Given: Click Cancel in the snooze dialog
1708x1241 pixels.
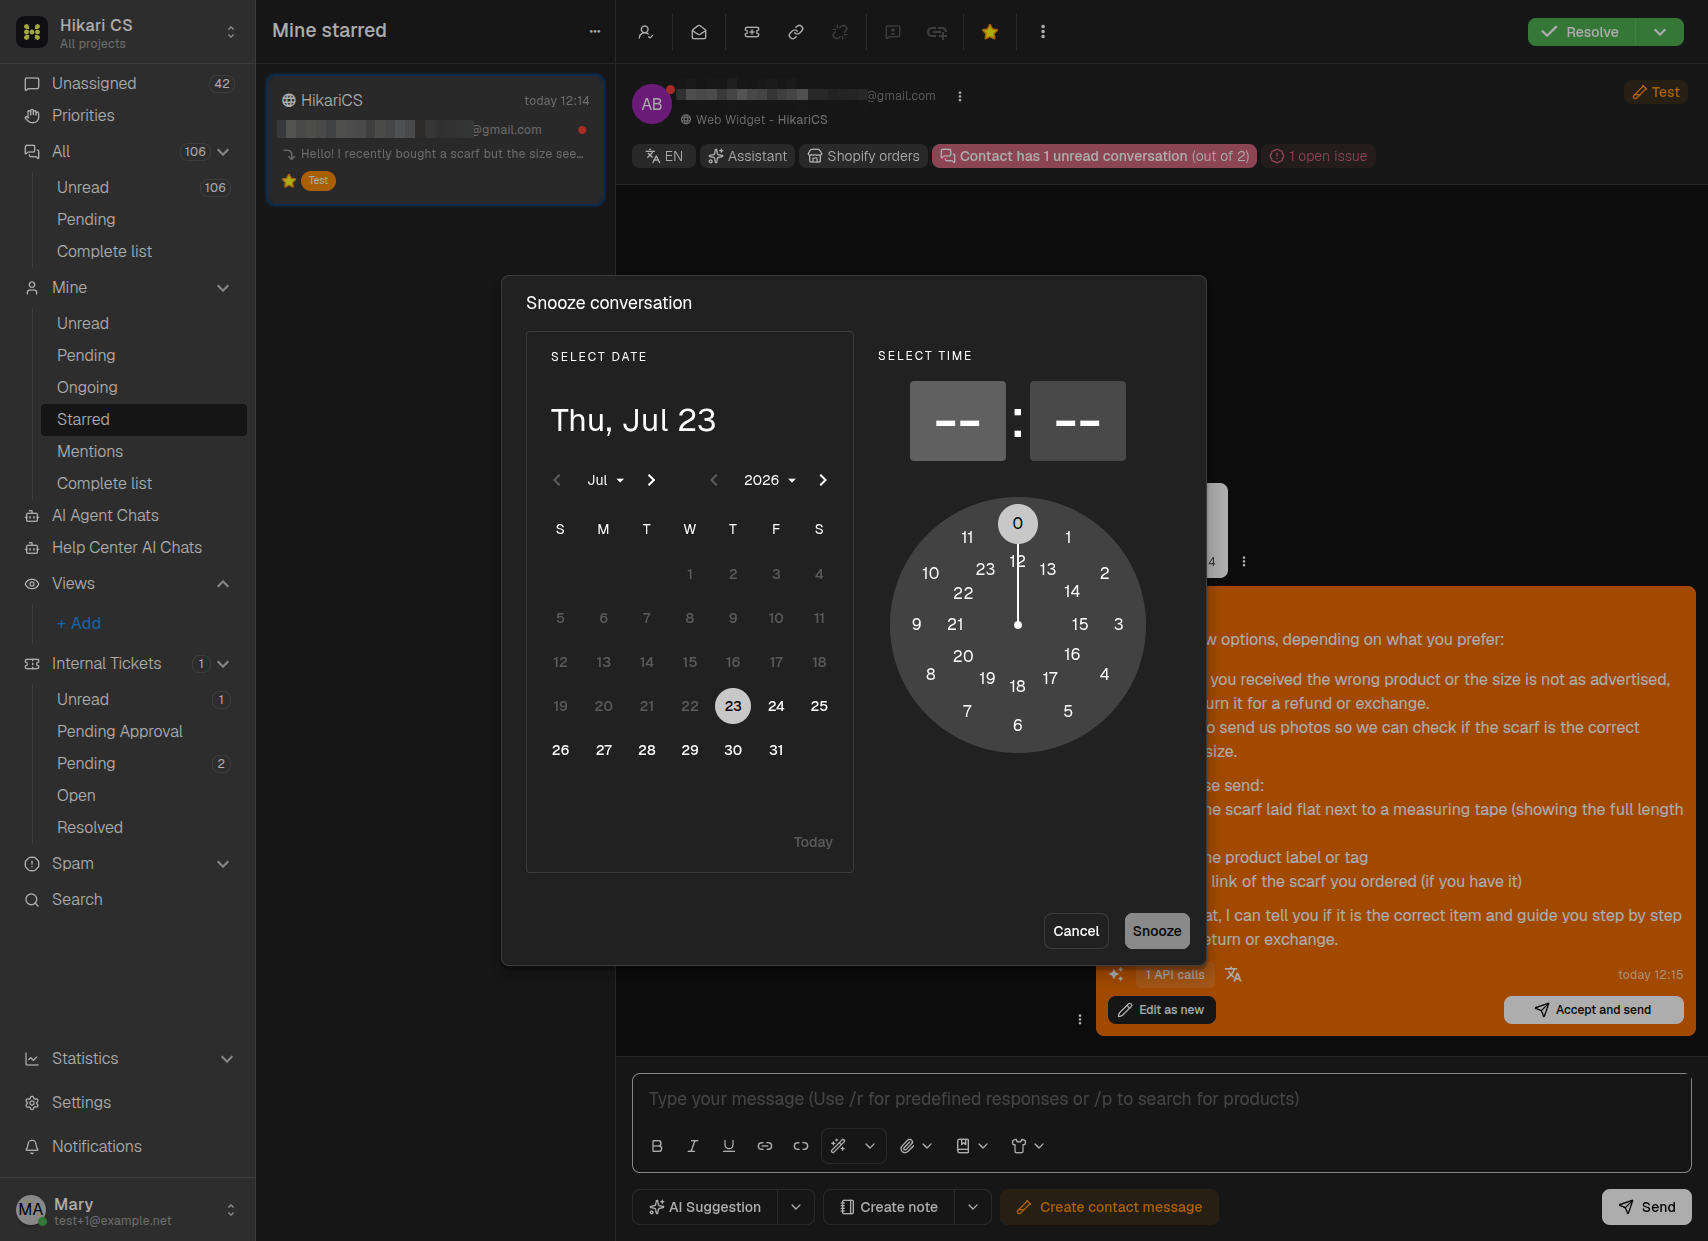Looking at the screenshot, I should coord(1076,931).
